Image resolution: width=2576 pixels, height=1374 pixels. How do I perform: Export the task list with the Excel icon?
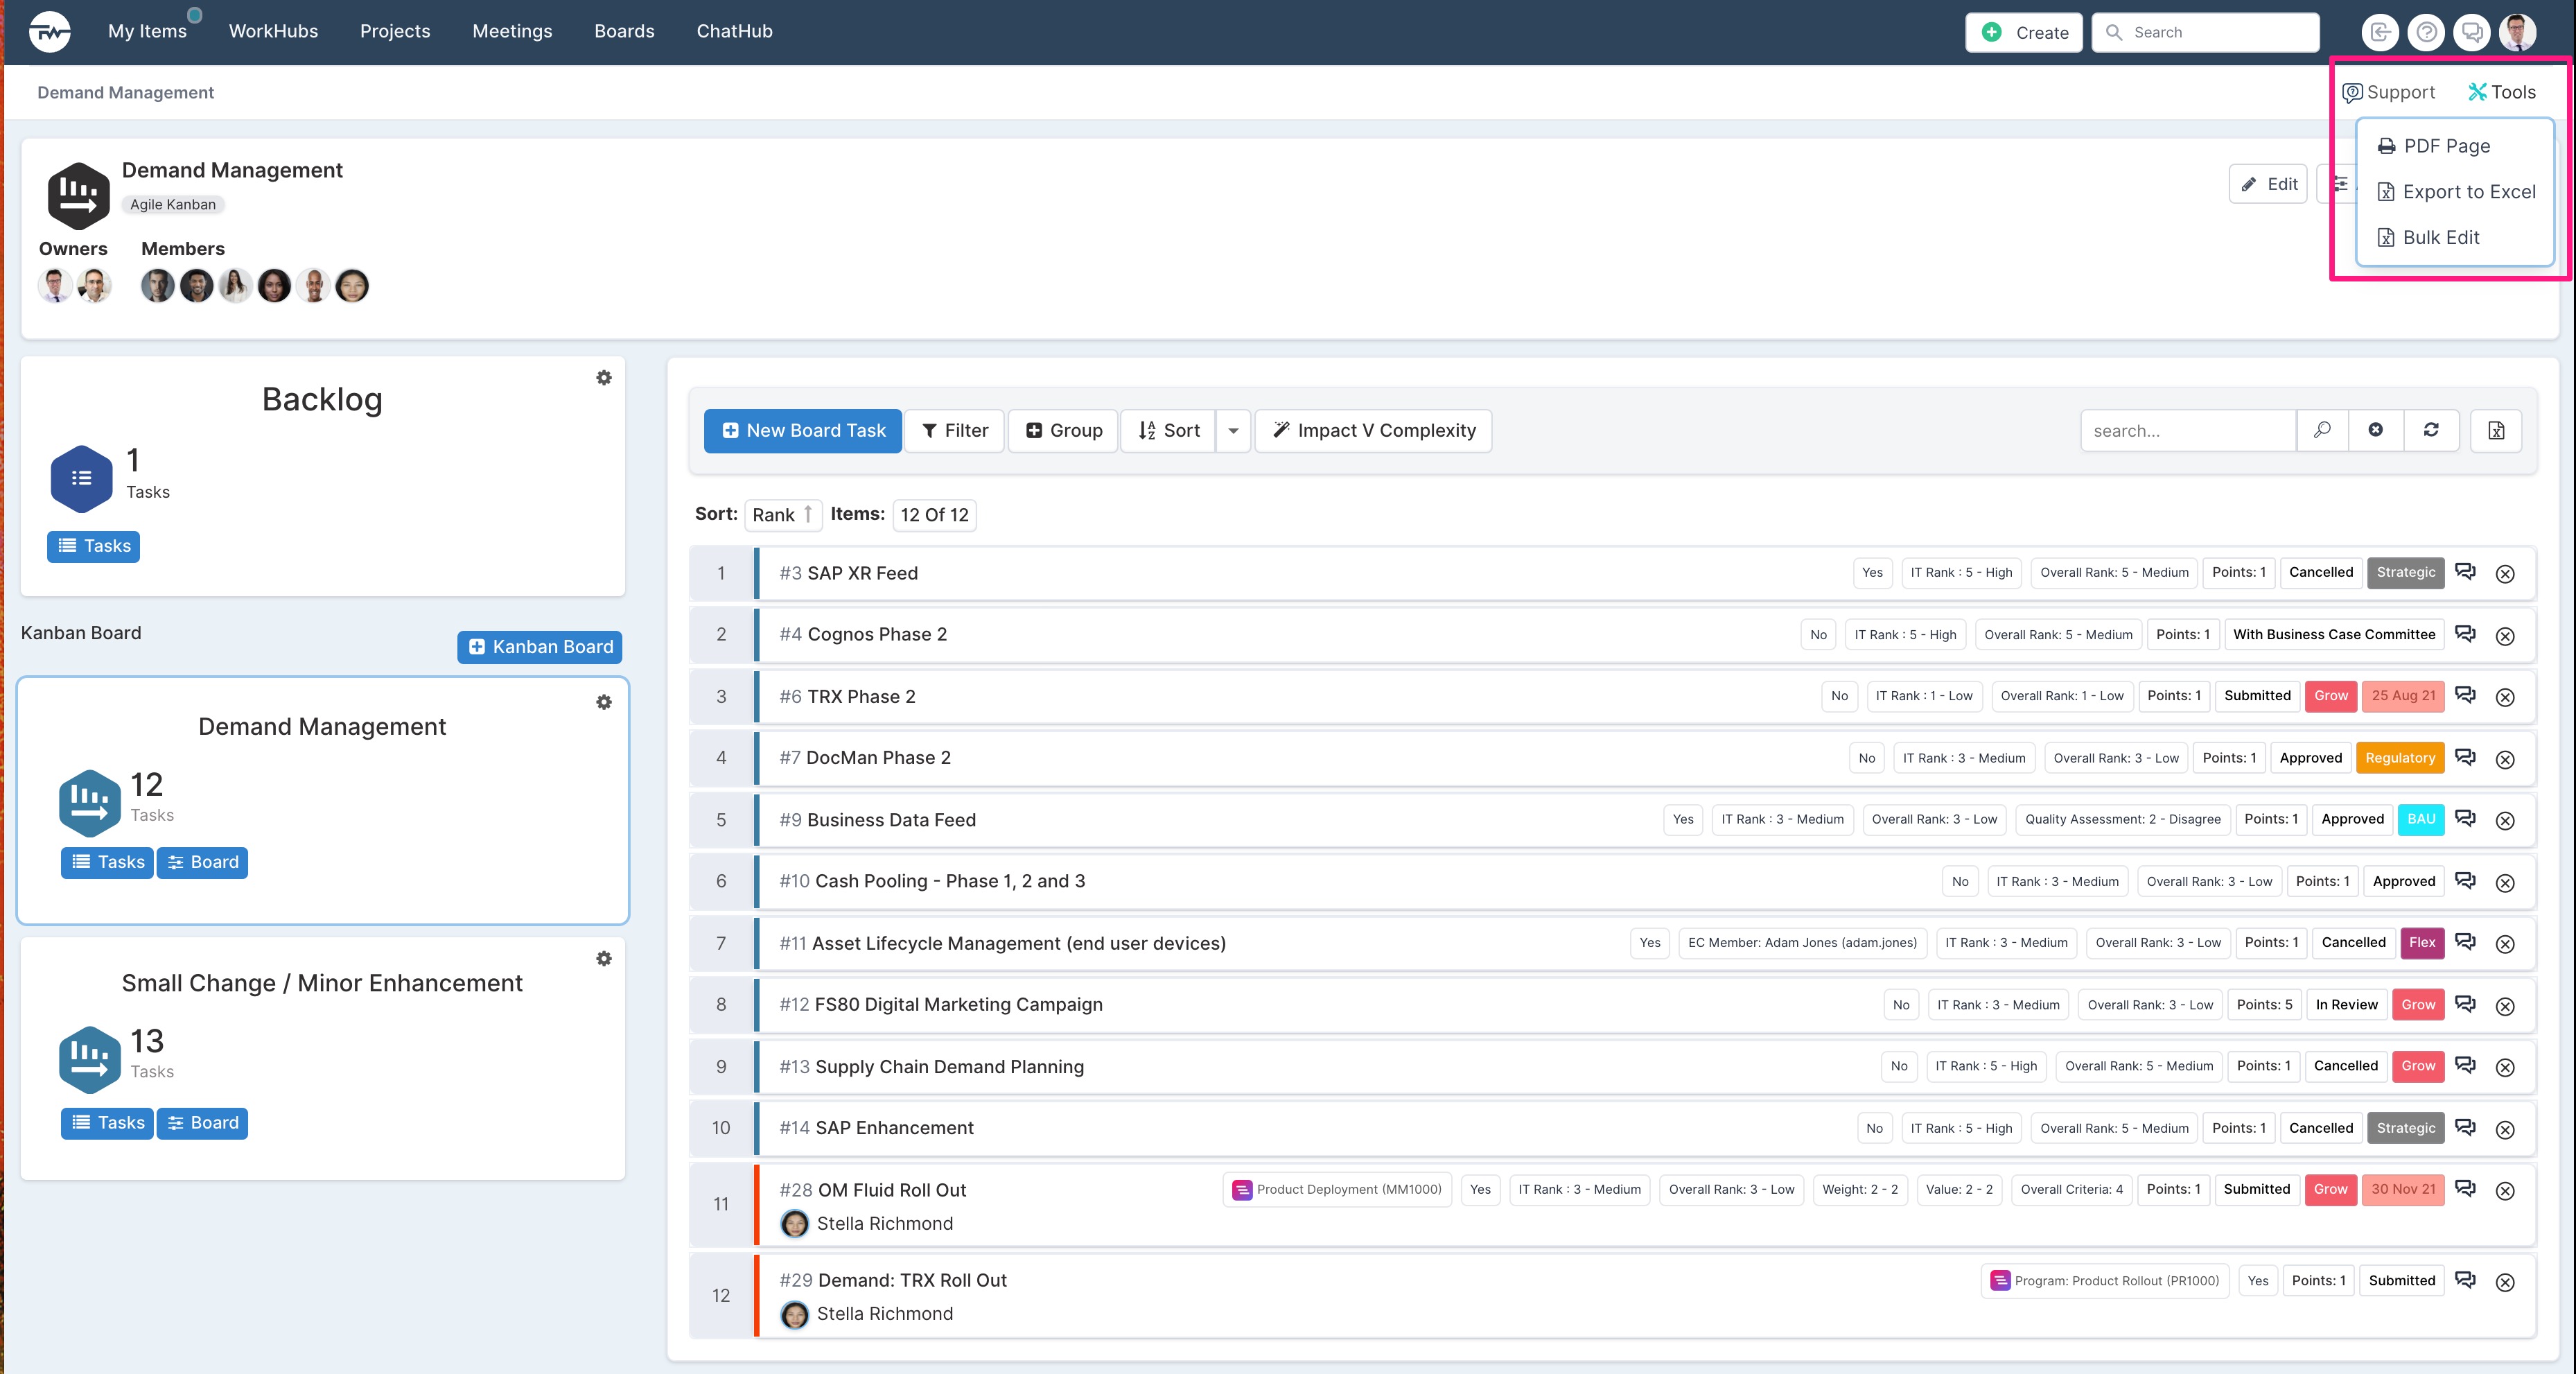click(x=2496, y=430)
